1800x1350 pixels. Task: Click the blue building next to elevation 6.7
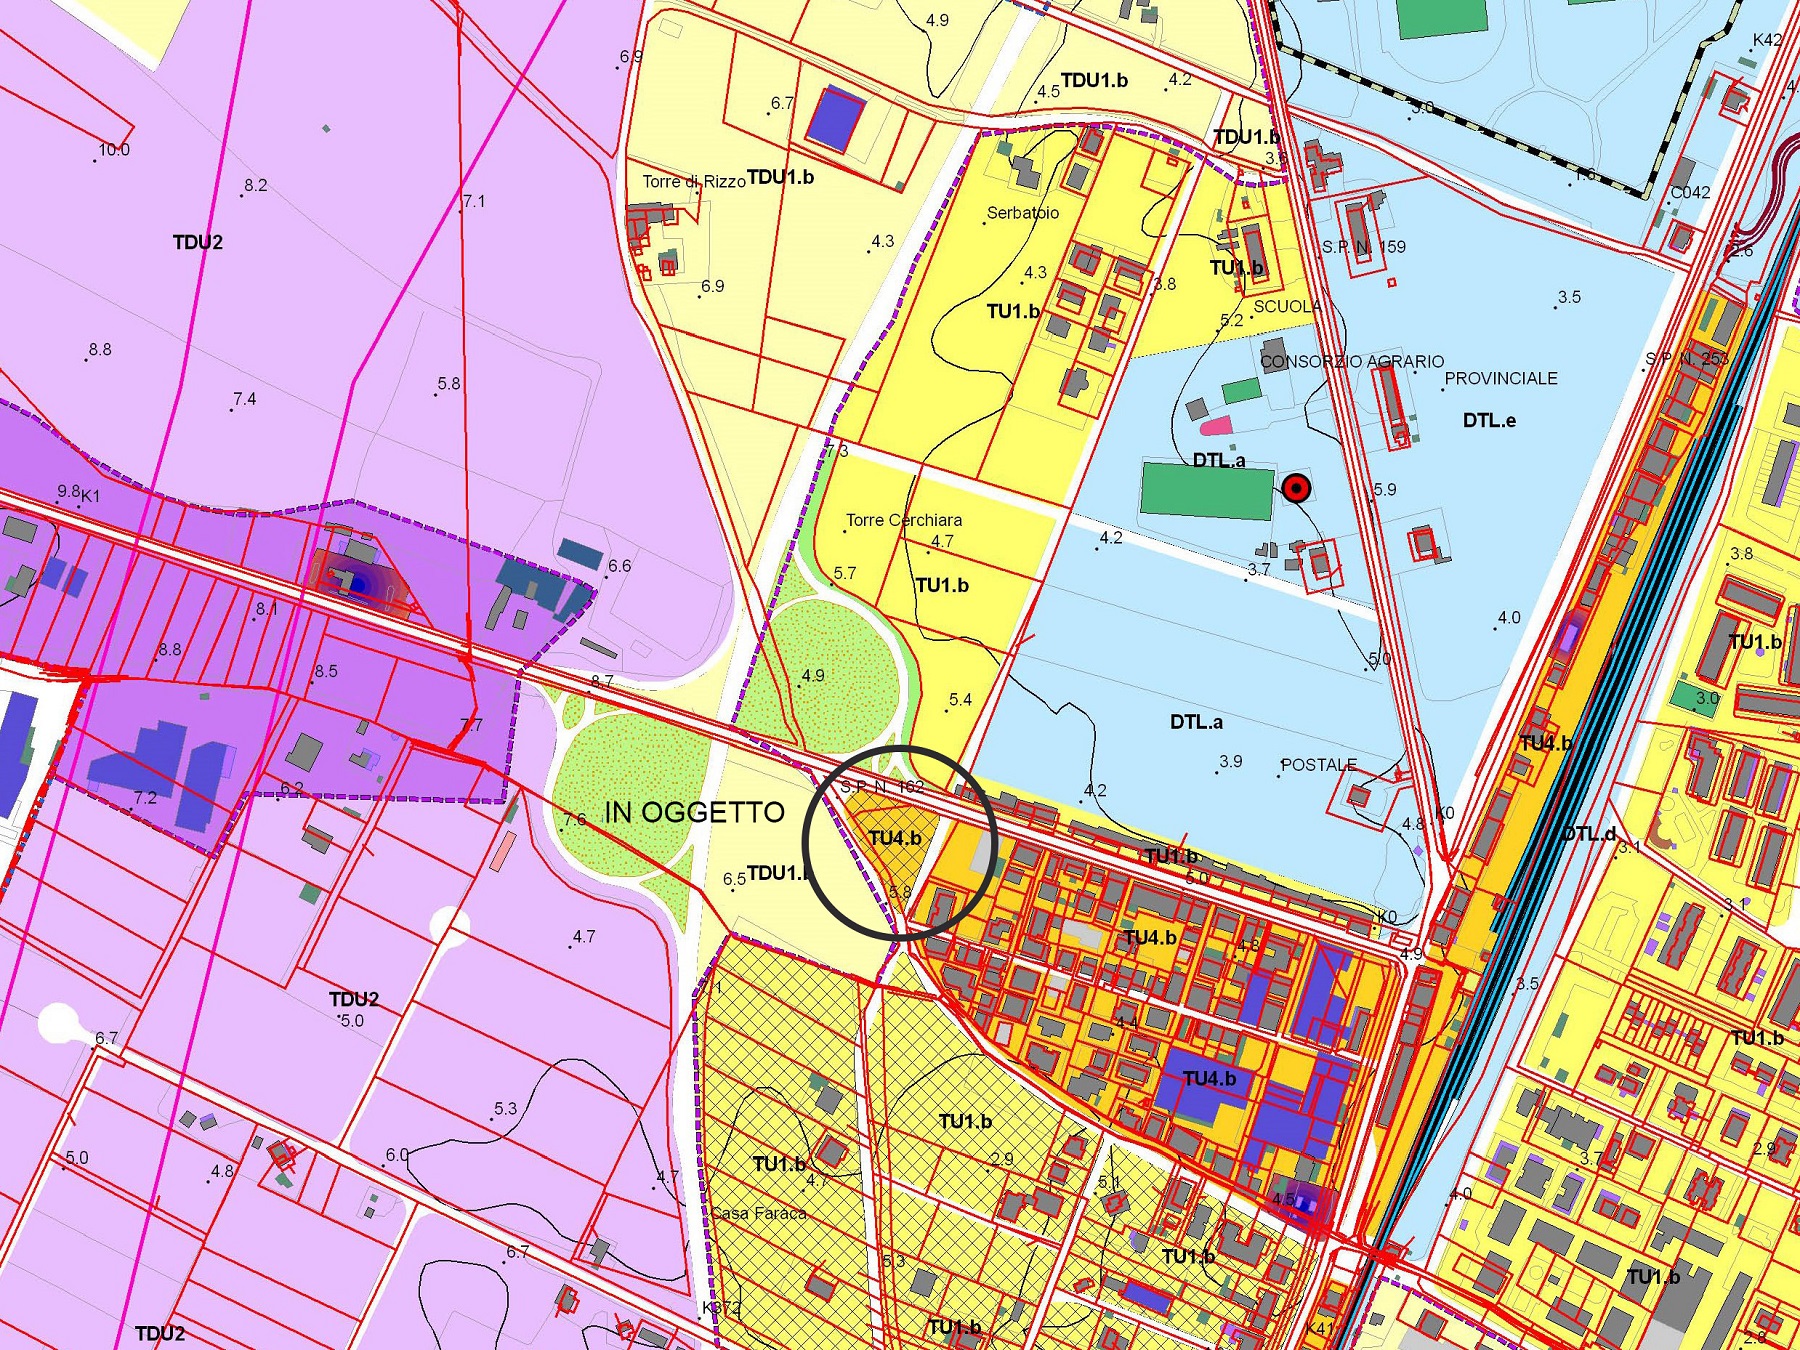835,120
